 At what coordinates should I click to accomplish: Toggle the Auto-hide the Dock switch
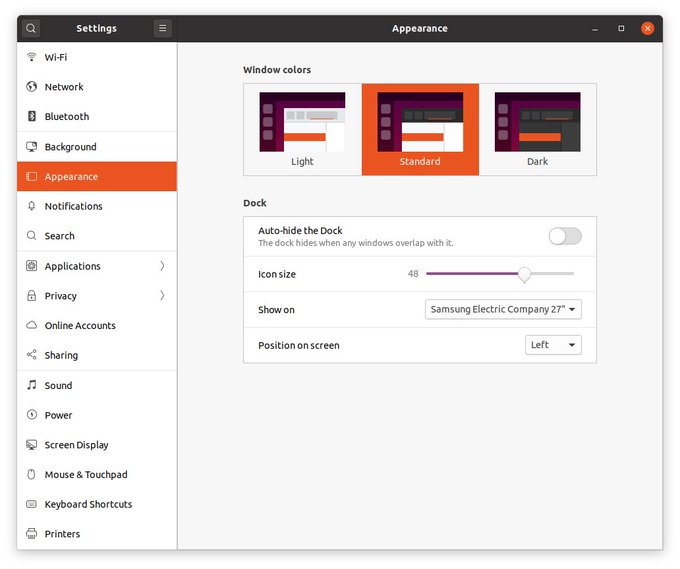tap(565, 236)
